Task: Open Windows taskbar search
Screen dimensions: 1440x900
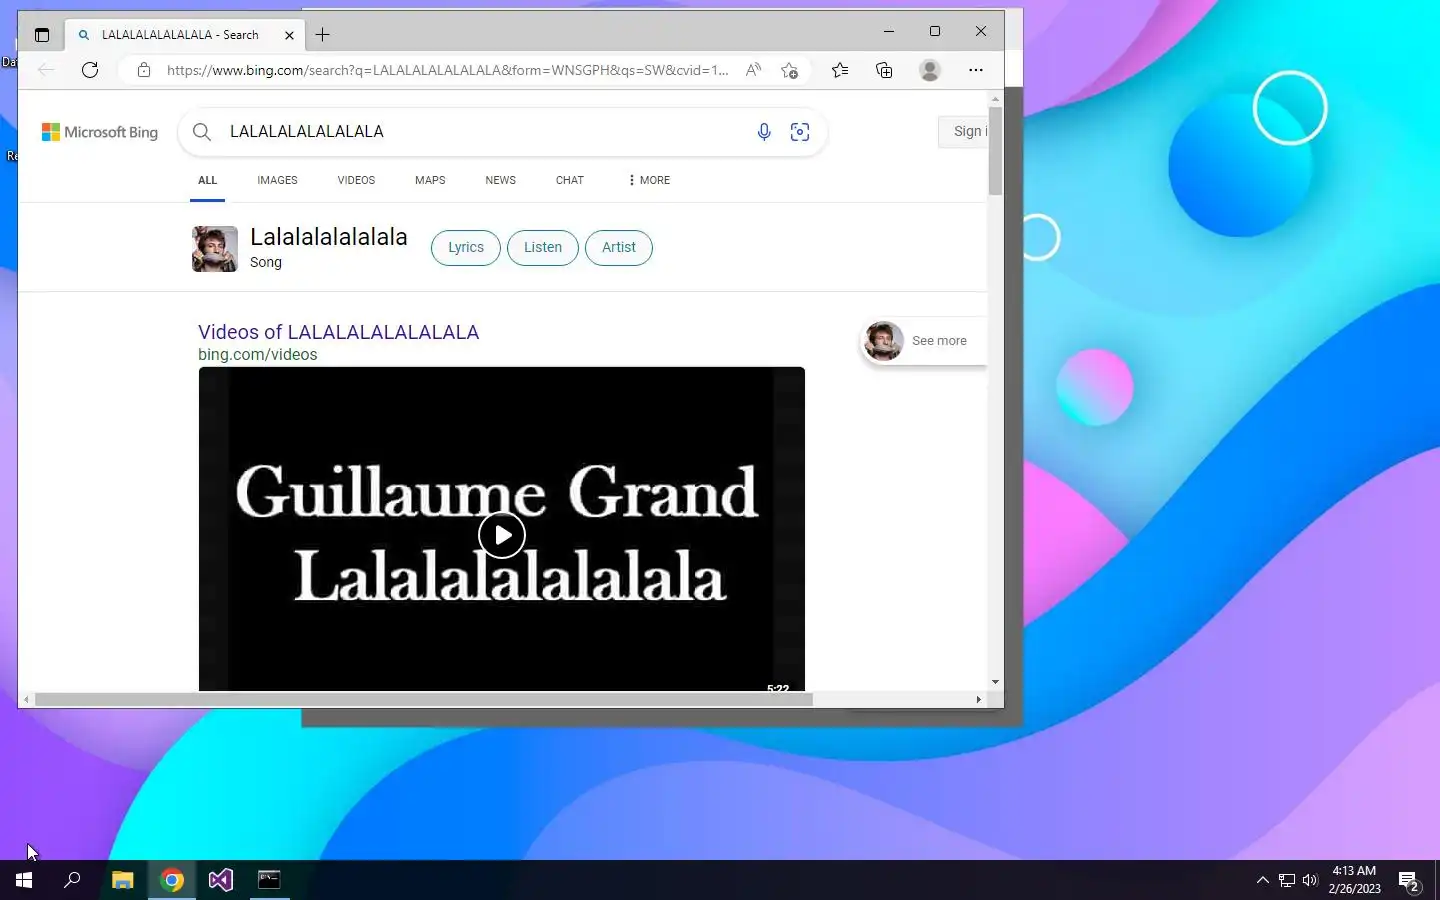Action: pos(72,880)
